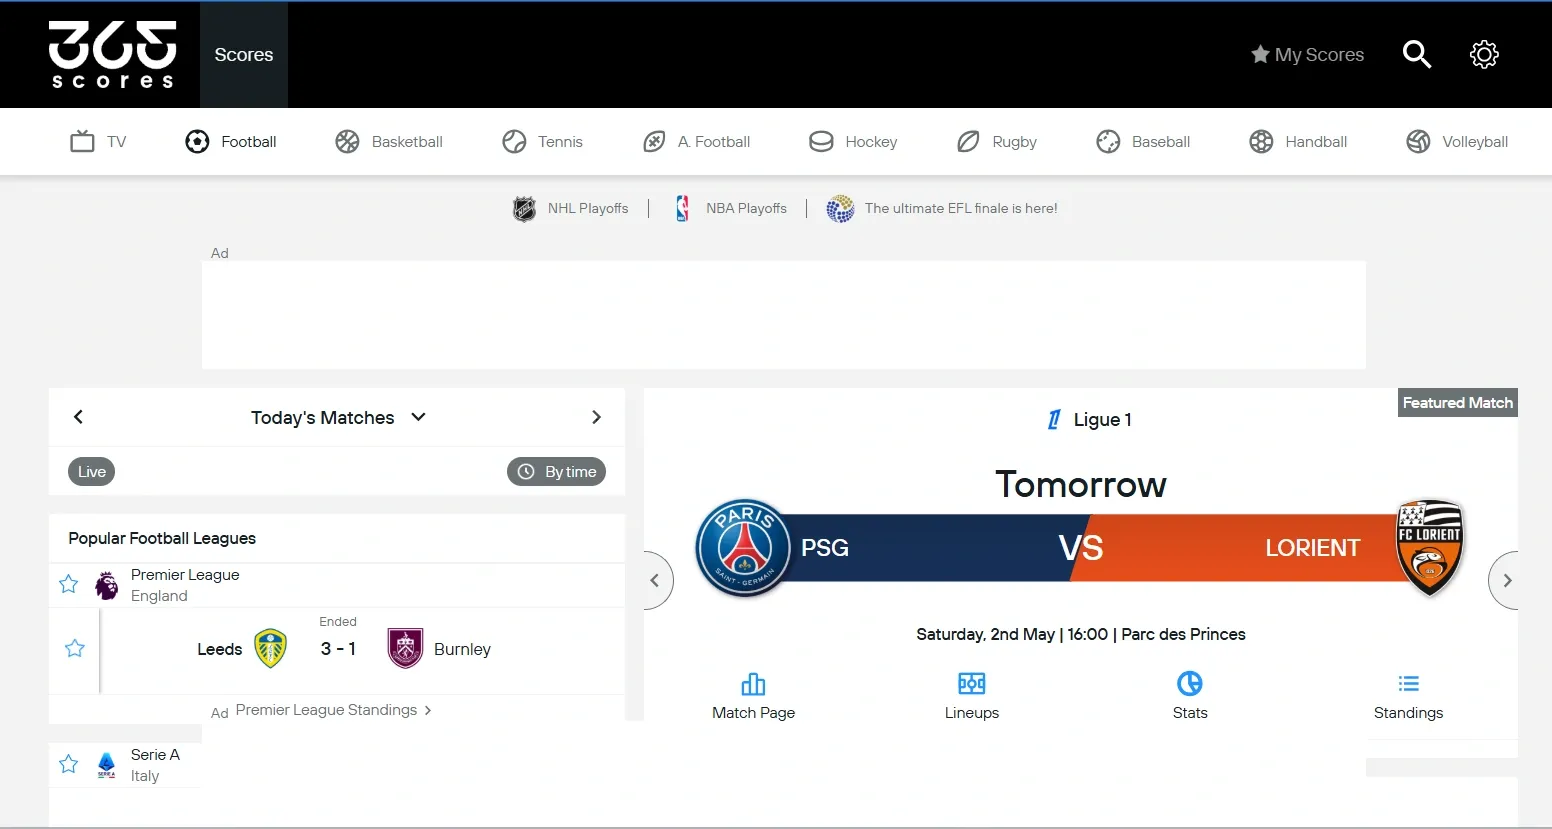Click the Rugby ball icon
This screenshot has height=829, width=1552.
[x=968, y=141]
